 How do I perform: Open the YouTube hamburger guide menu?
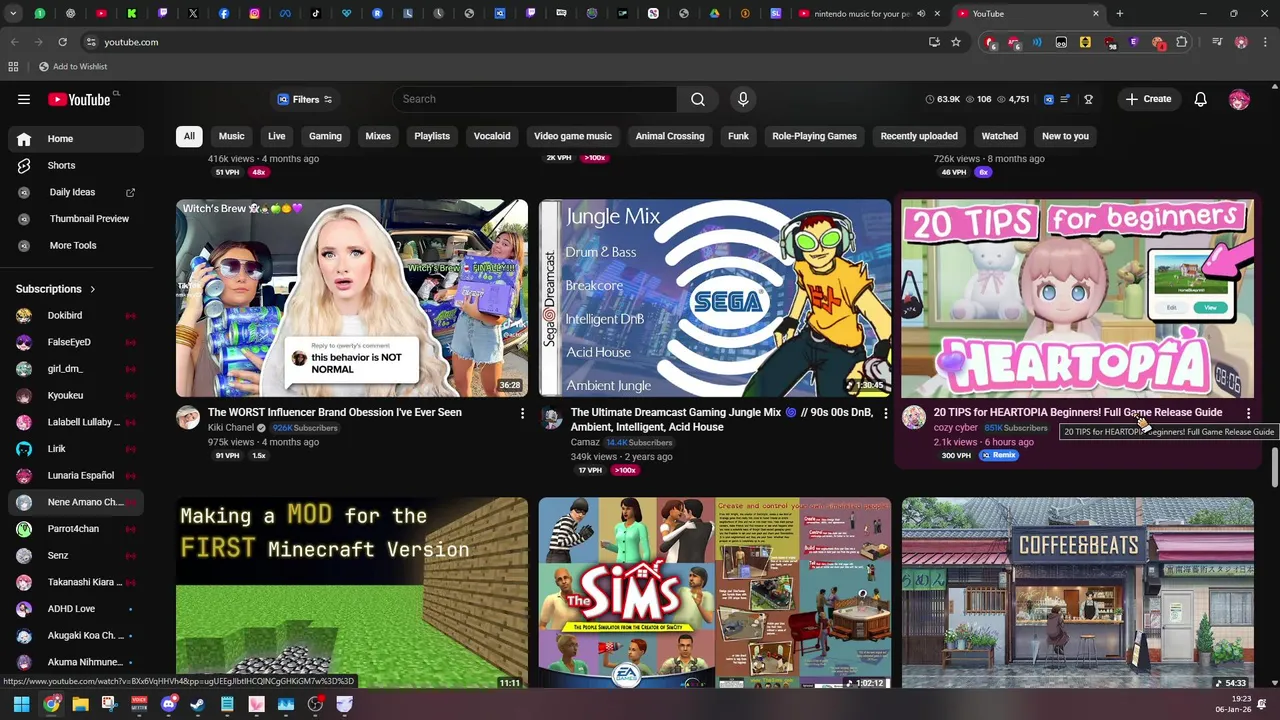[x=24, y=99]
